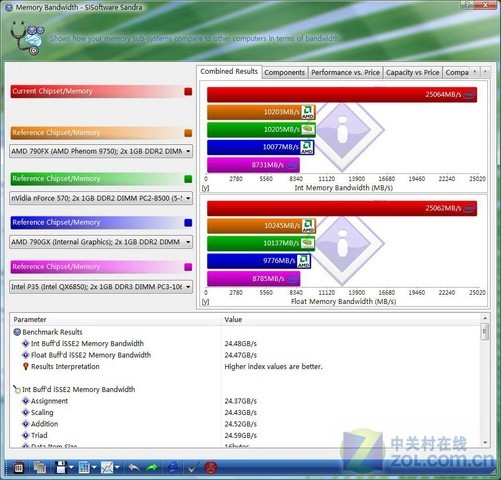The height and width of the screenshot is (480, 501).
Task: Click the blue refresh results icon
Action: click(x=172, y=468)
